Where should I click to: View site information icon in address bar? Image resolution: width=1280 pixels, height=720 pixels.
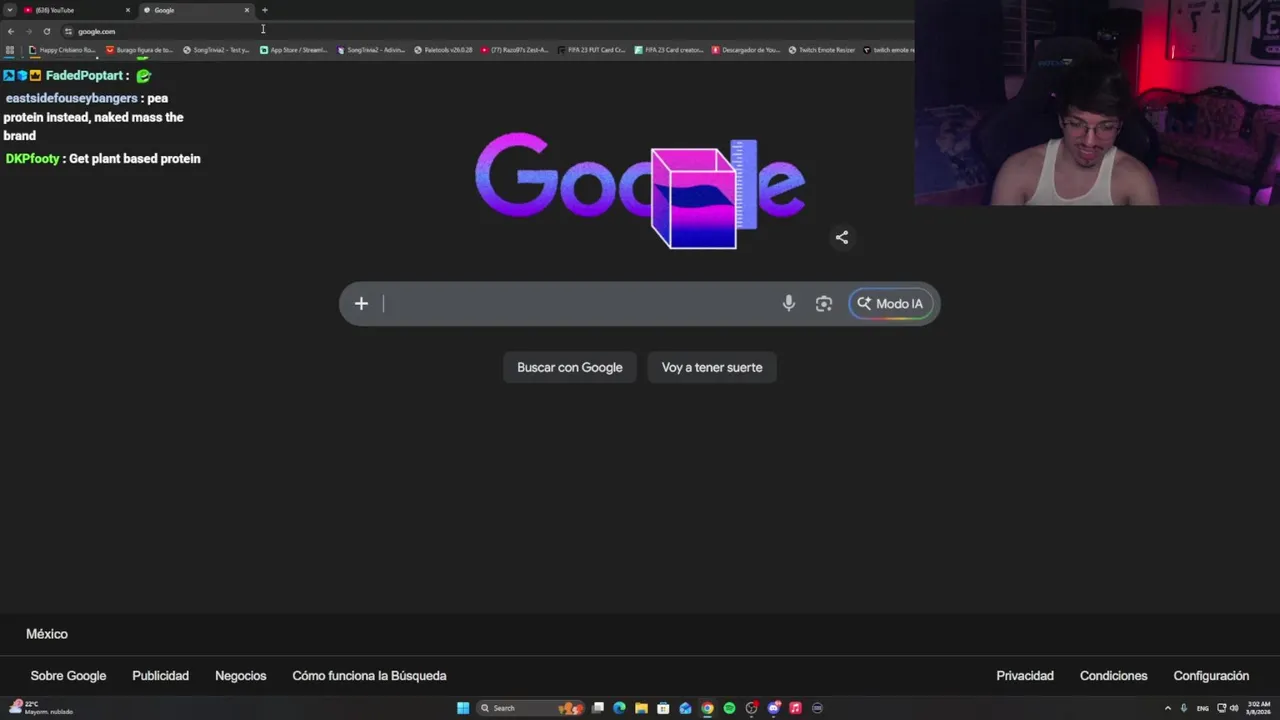pos(68,31)
